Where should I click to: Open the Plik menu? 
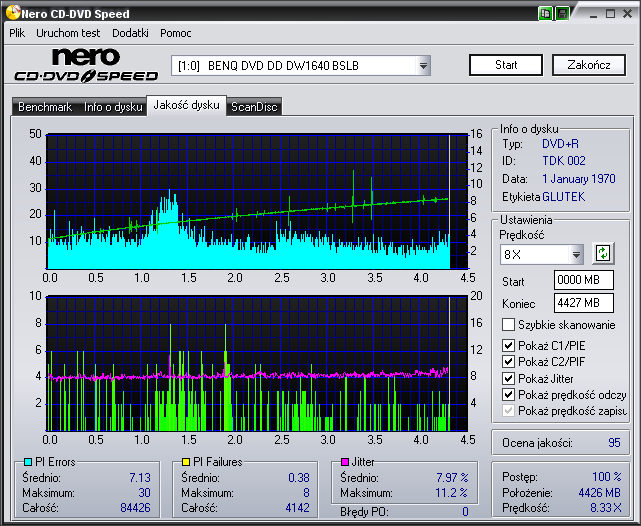pyautogui.click(x=17, y=33)
